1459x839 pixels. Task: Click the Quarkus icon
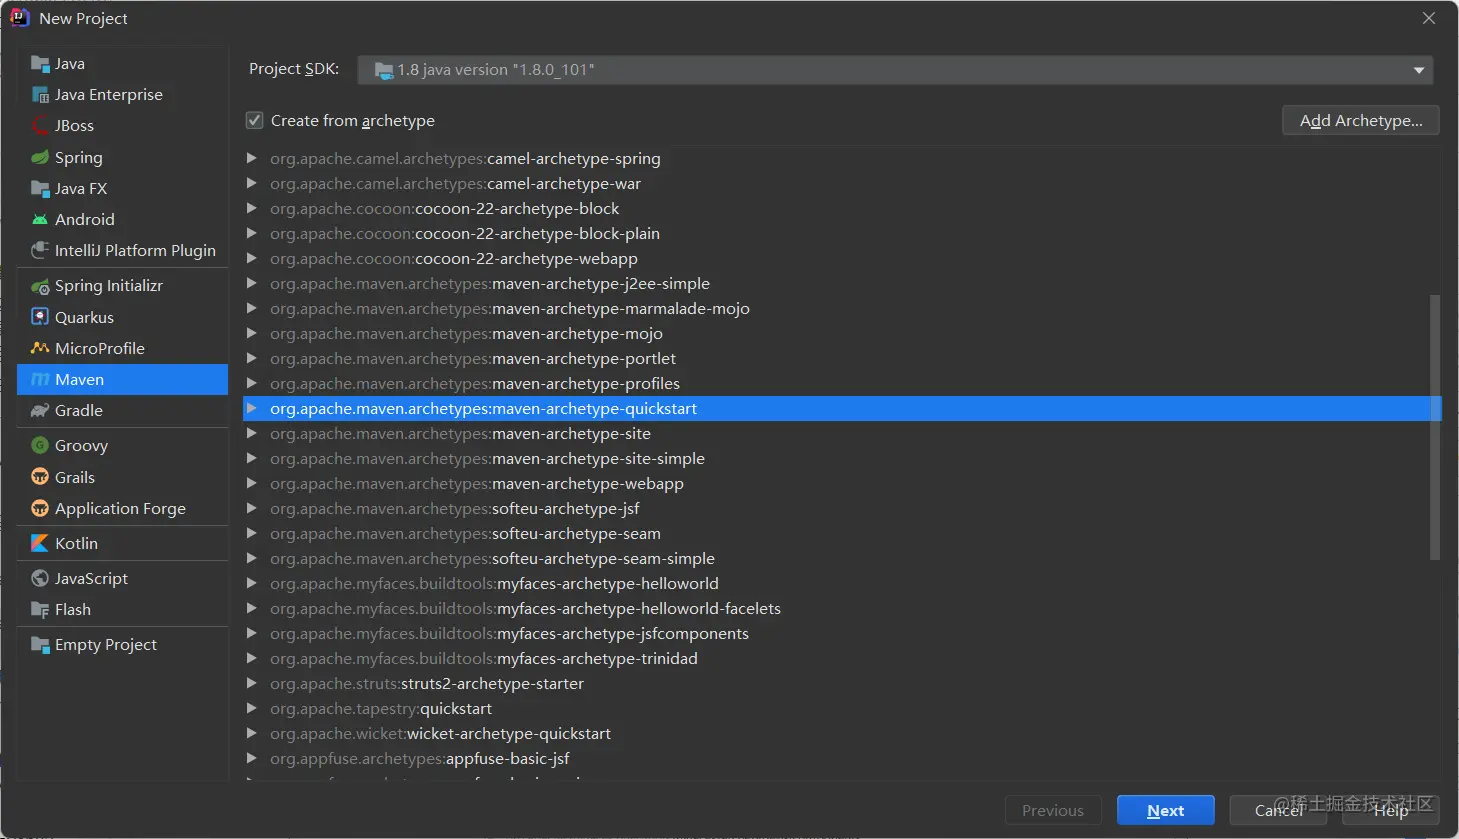(40, 317)
